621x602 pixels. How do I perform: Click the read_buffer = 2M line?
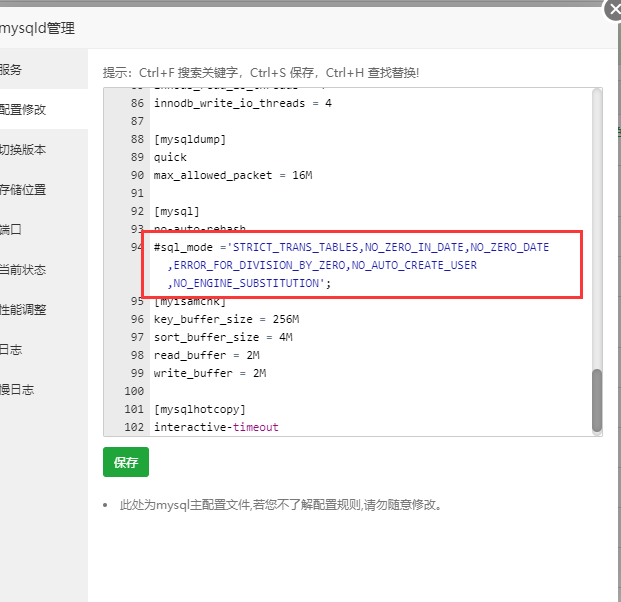pyautogui.click(x=206, y=355)
